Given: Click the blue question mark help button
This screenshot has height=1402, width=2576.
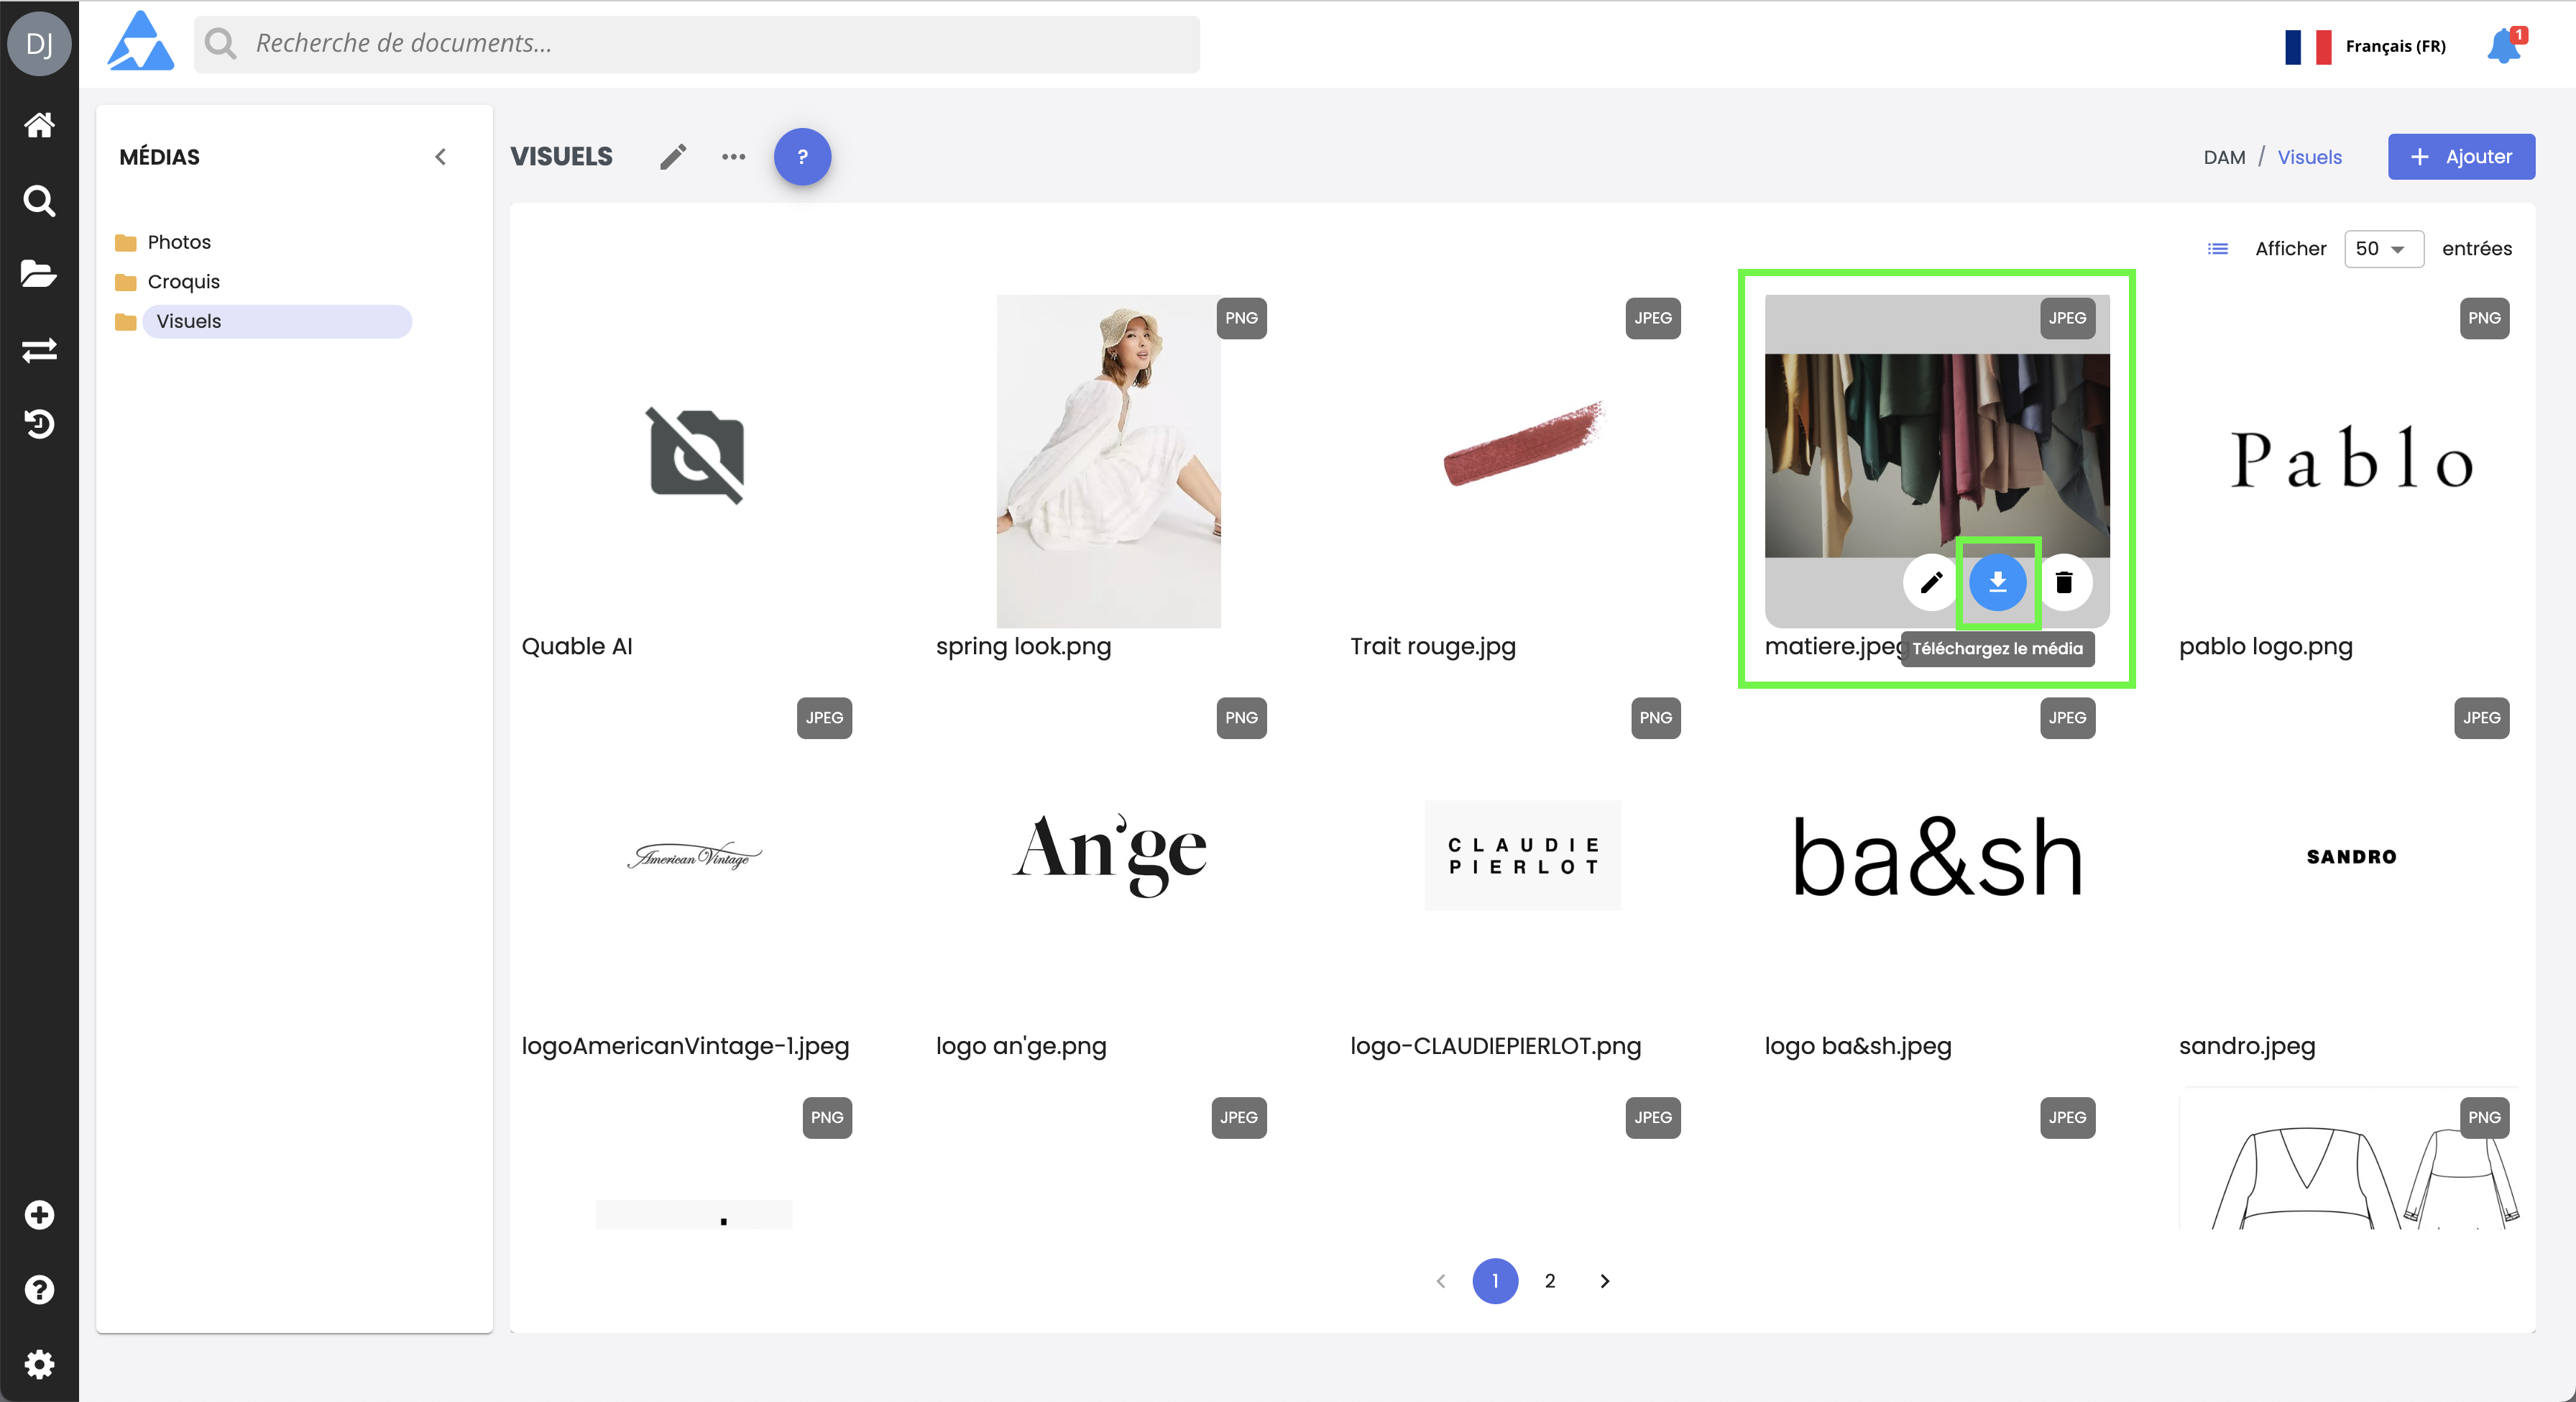Looking at the screenshot, I should click(x=802, y=157).
